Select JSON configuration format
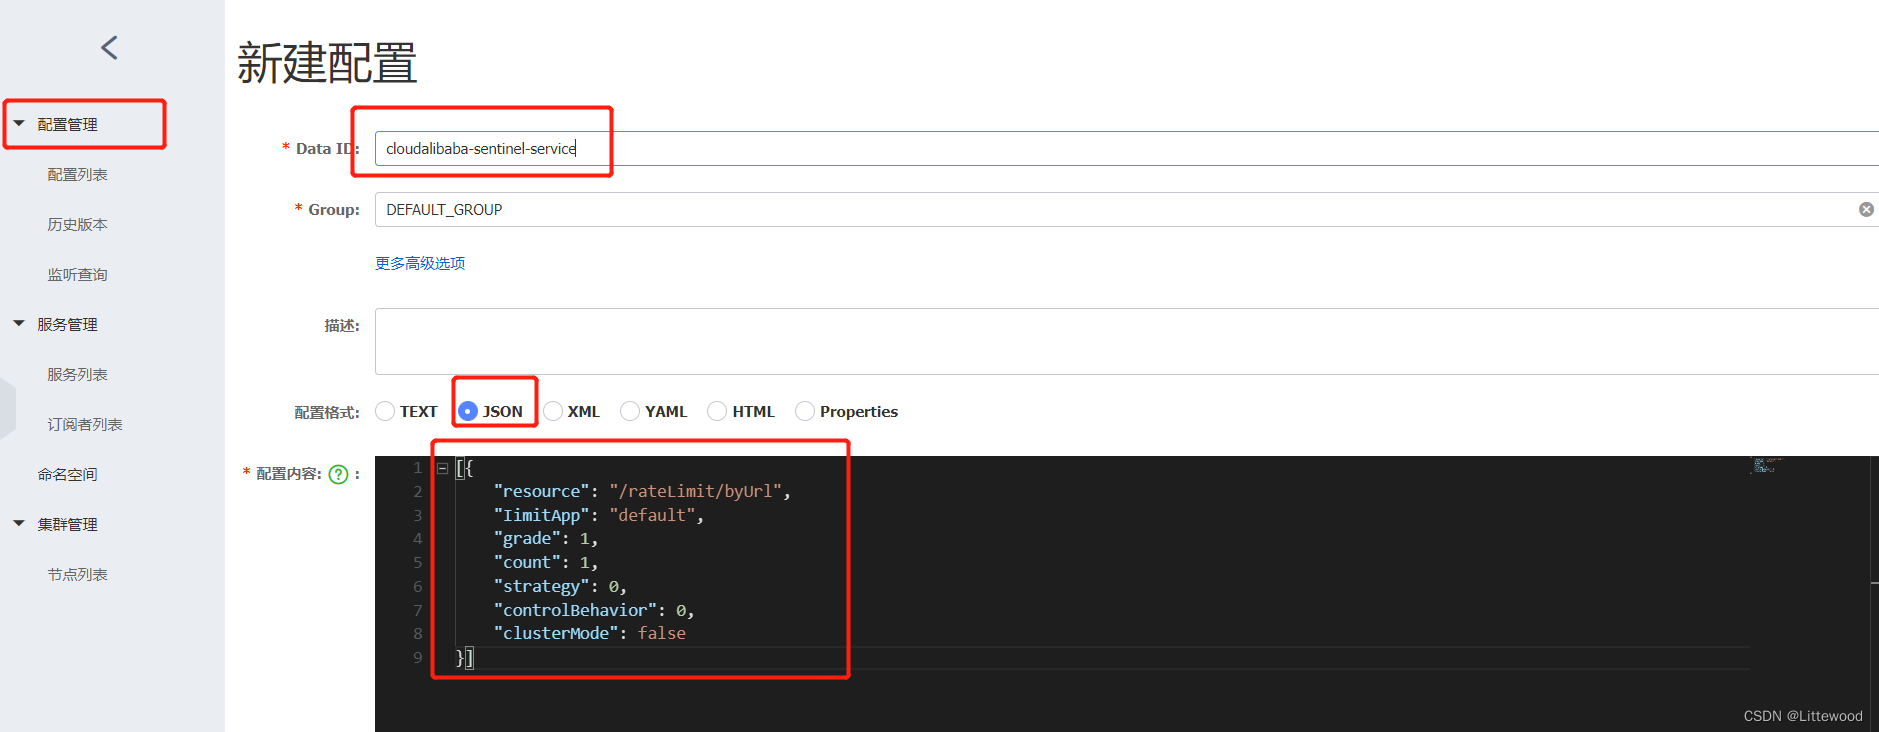Image resolution: width=1879 pixels, height=732 pixels. pos(468,411)
